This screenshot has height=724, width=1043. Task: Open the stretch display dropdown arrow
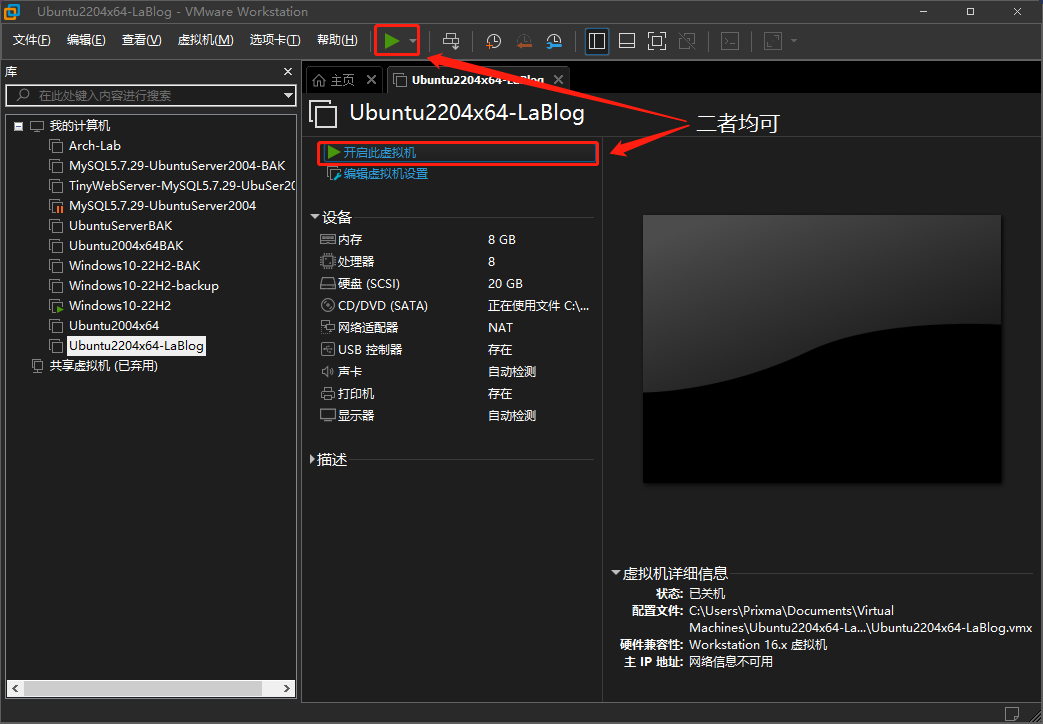[x=794, y=41]
